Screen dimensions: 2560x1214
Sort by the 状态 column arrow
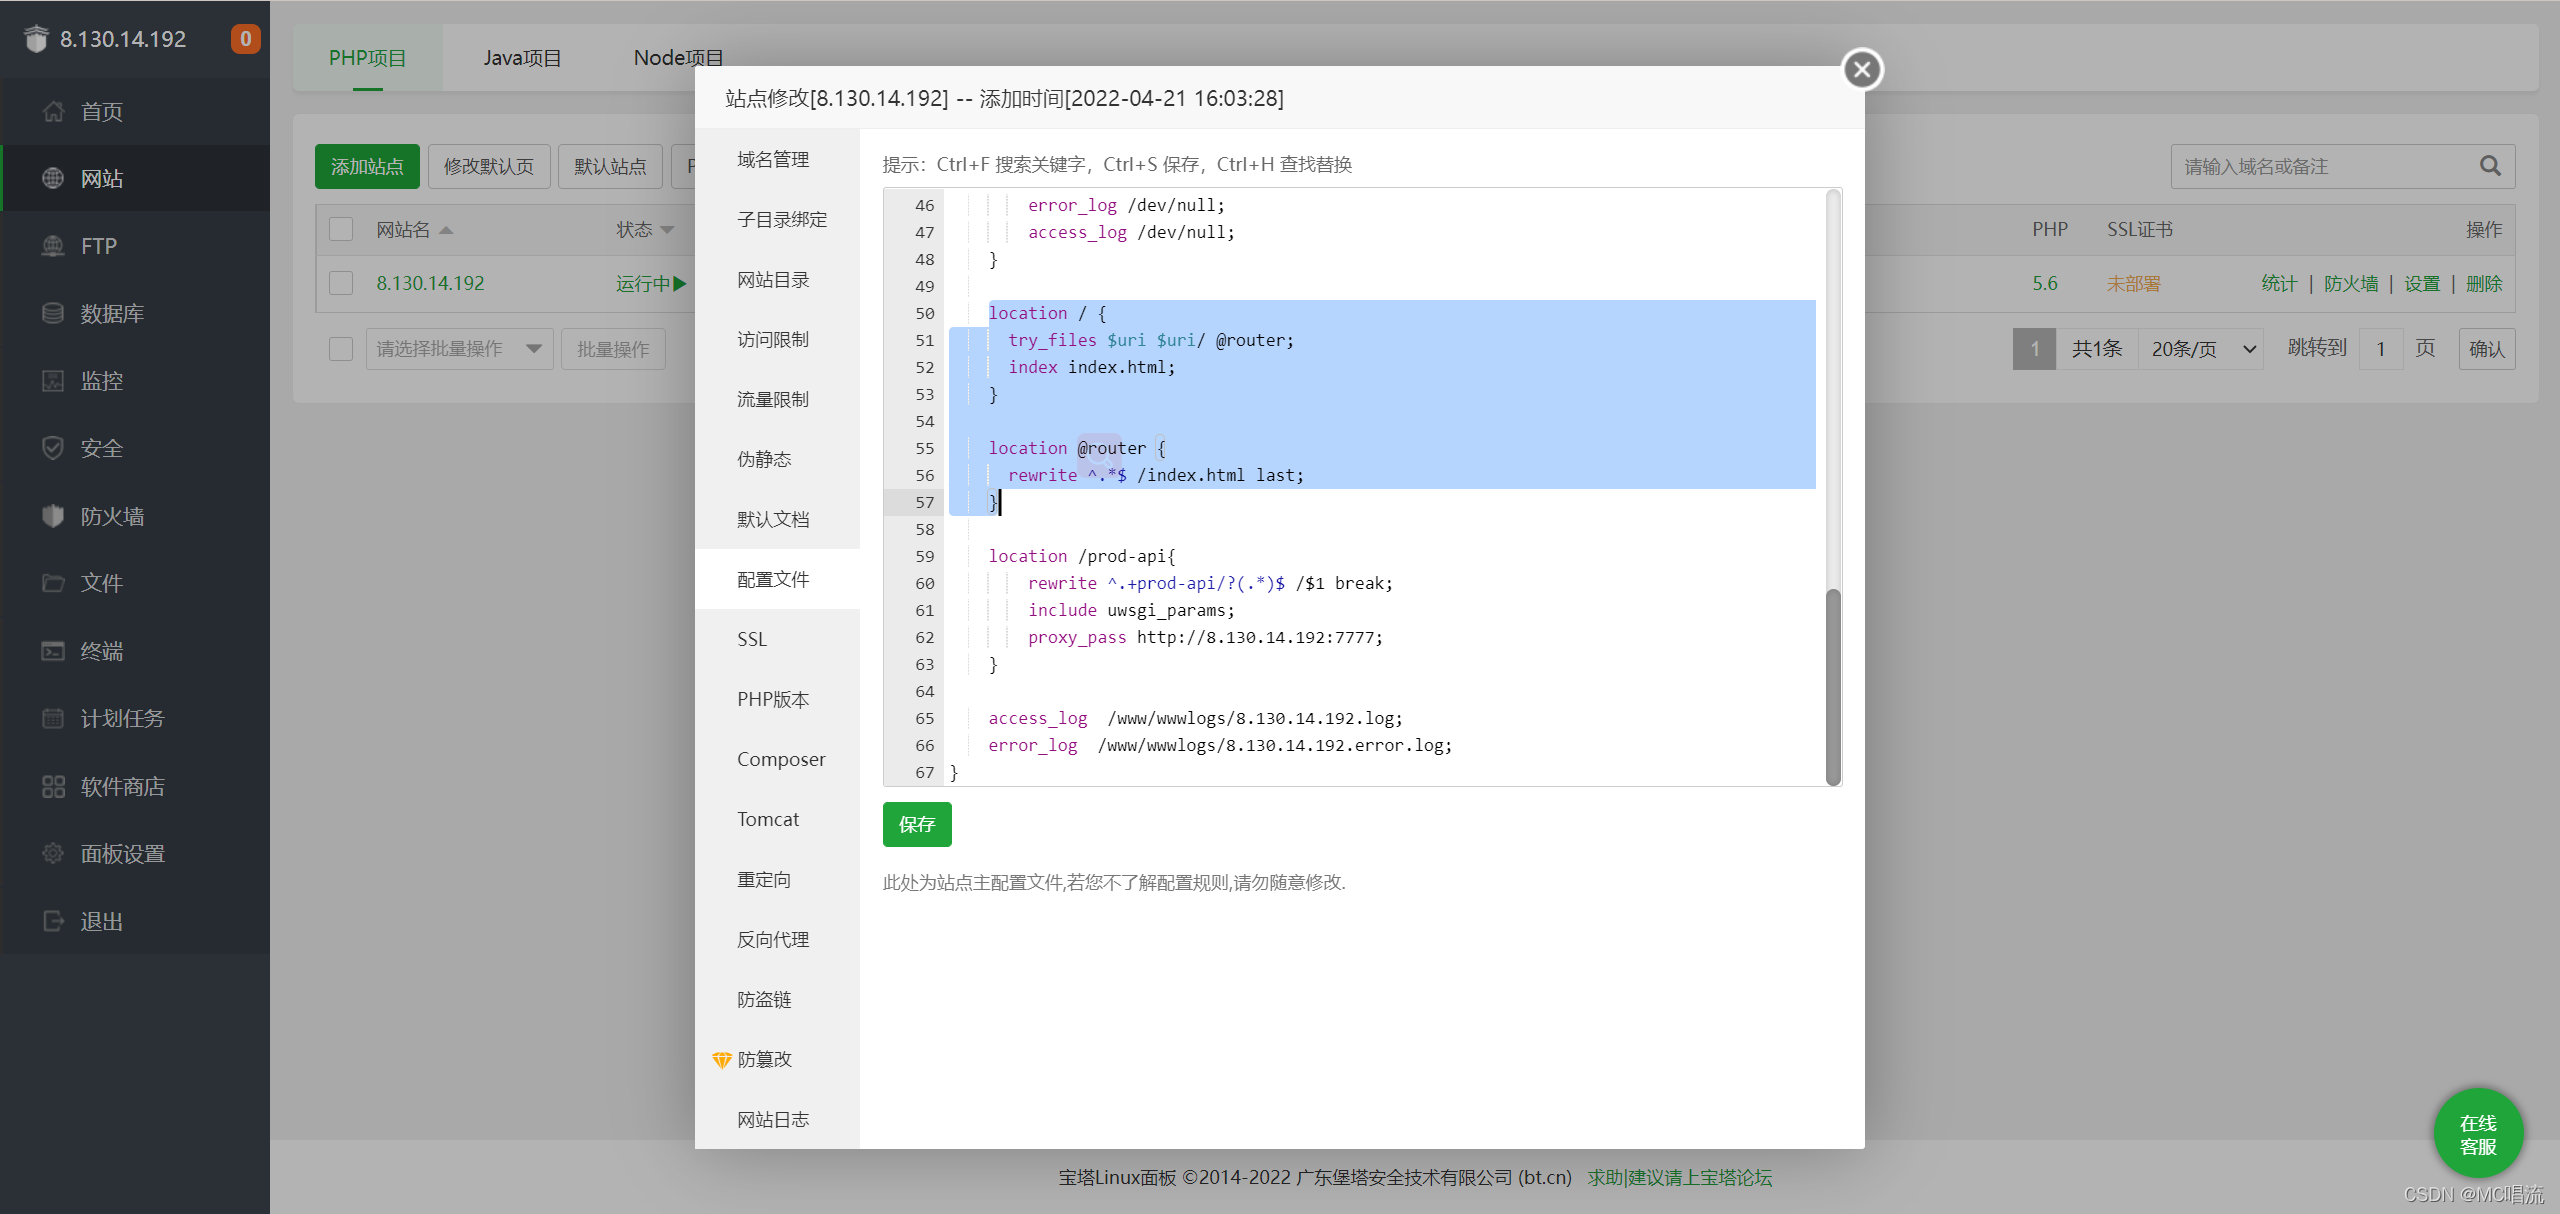click(667, 230)
